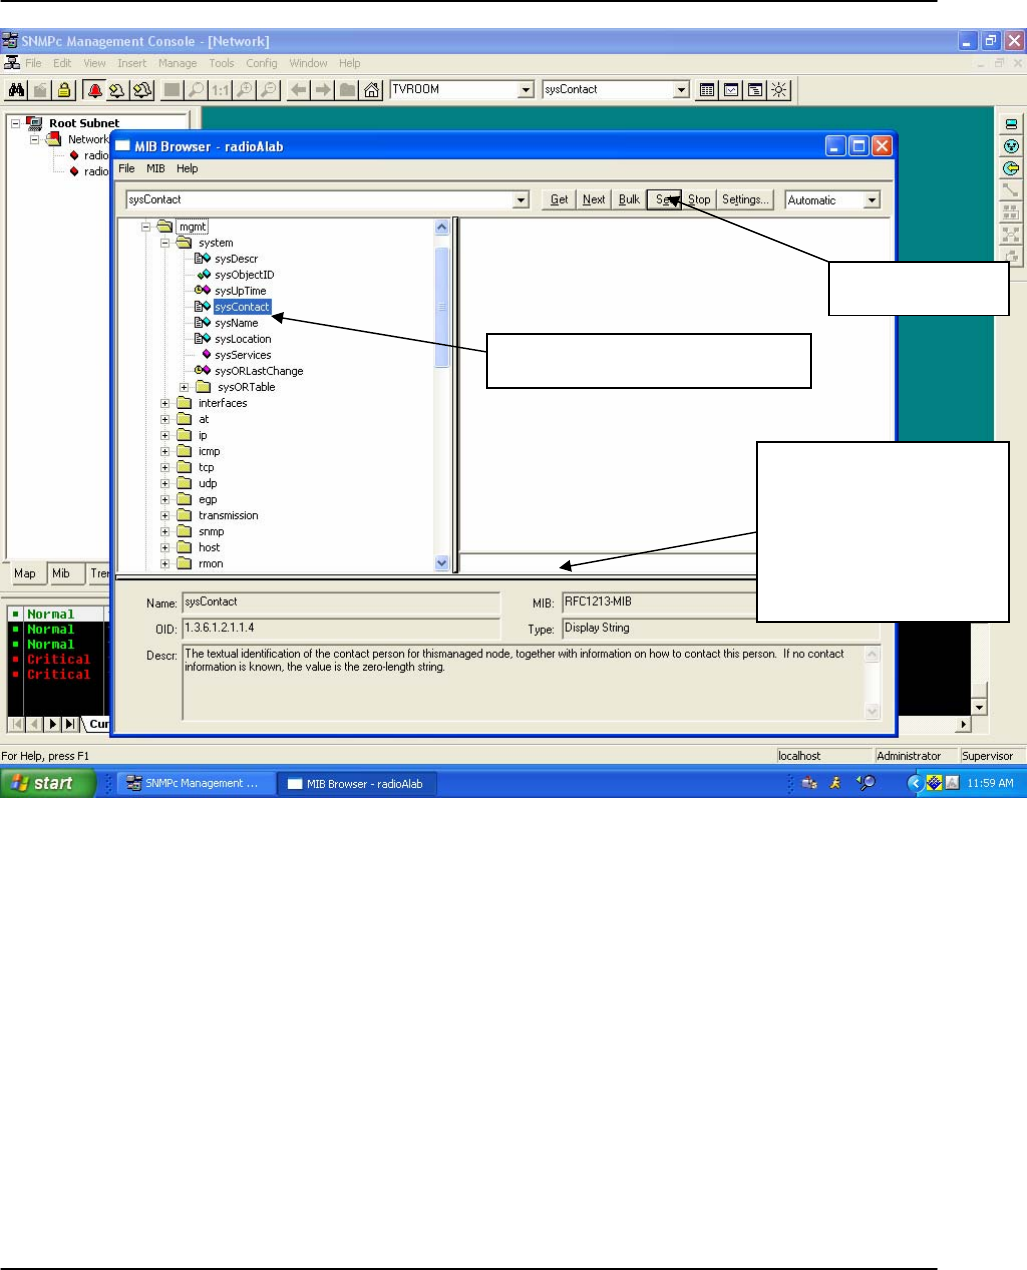Open the Automatic mode dropdown
The width and height of the screenshot is (1027, 1270).
pos(872,200)
